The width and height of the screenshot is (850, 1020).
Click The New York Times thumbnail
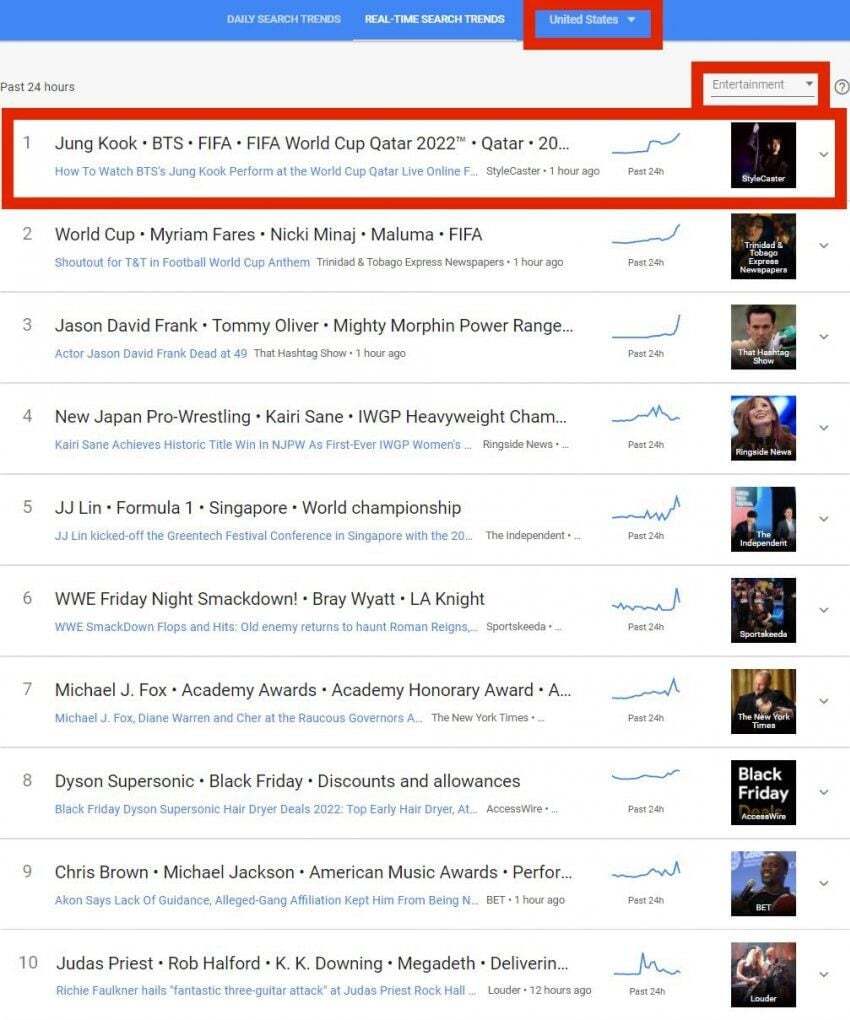click(763, 701)
